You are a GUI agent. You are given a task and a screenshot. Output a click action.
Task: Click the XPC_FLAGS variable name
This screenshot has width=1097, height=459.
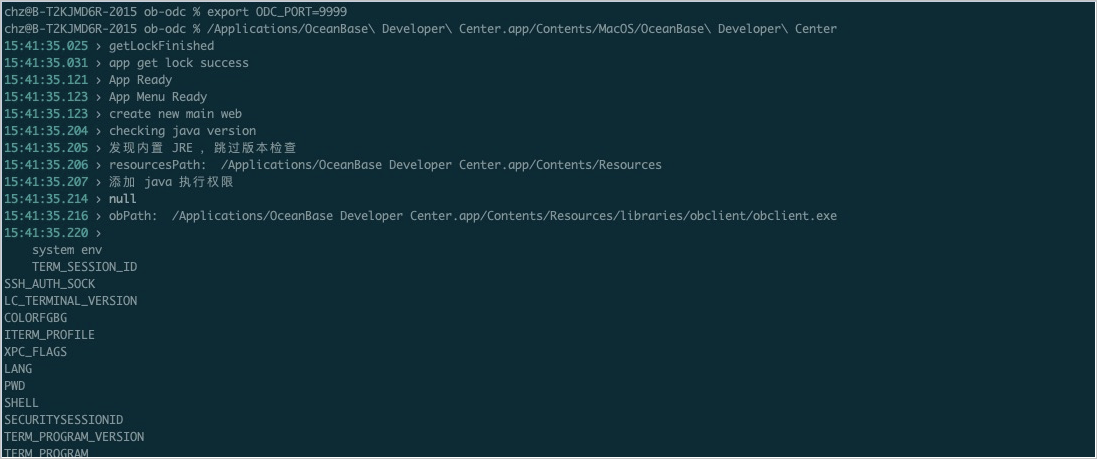pyautogui.click(x=36, y=352)
